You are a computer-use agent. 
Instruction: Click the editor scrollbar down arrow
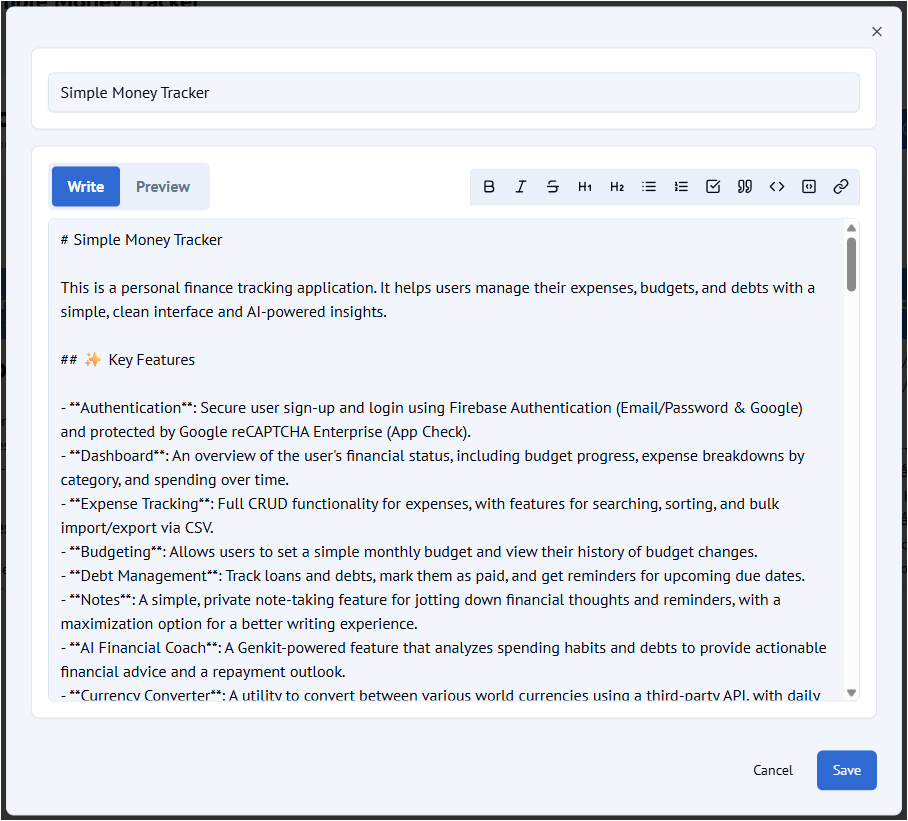click(x=852, y=692)
